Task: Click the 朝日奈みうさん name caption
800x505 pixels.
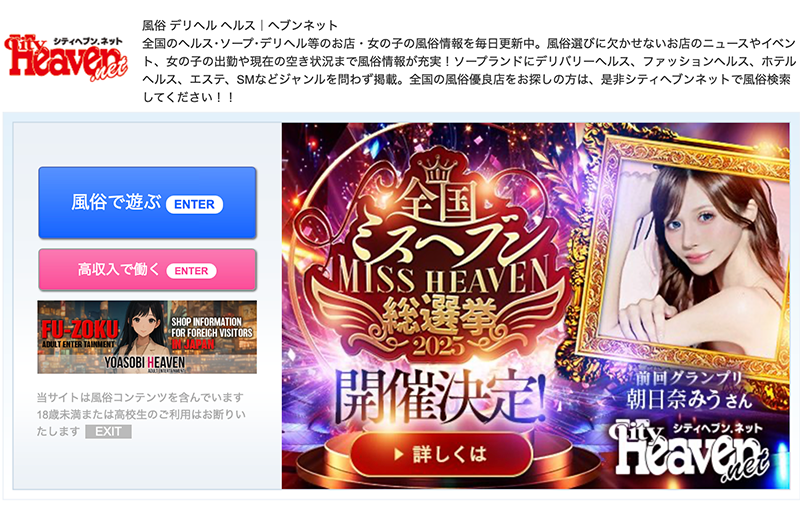Action: 690,398
